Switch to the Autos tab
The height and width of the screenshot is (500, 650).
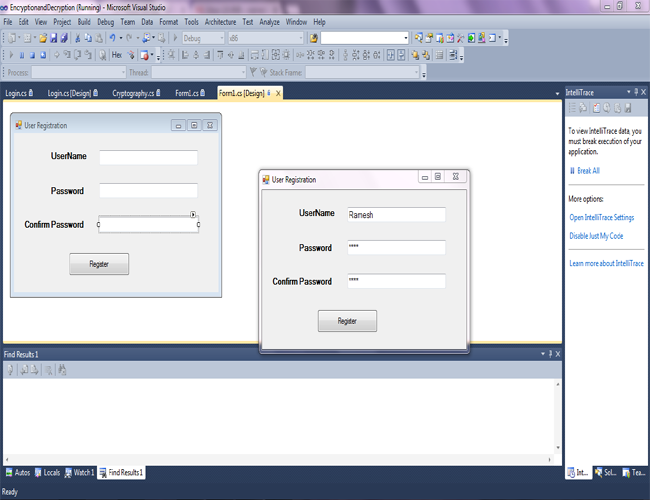point(18,473)
